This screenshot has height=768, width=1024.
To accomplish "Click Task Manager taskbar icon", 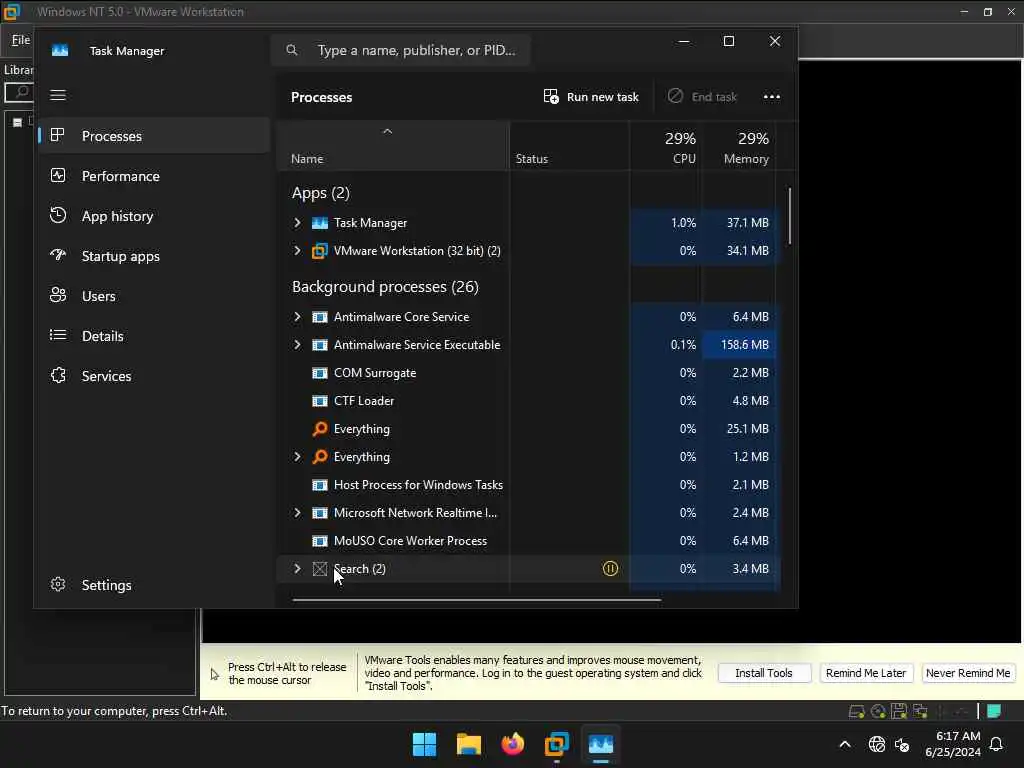I will click(x=601, y=744).
